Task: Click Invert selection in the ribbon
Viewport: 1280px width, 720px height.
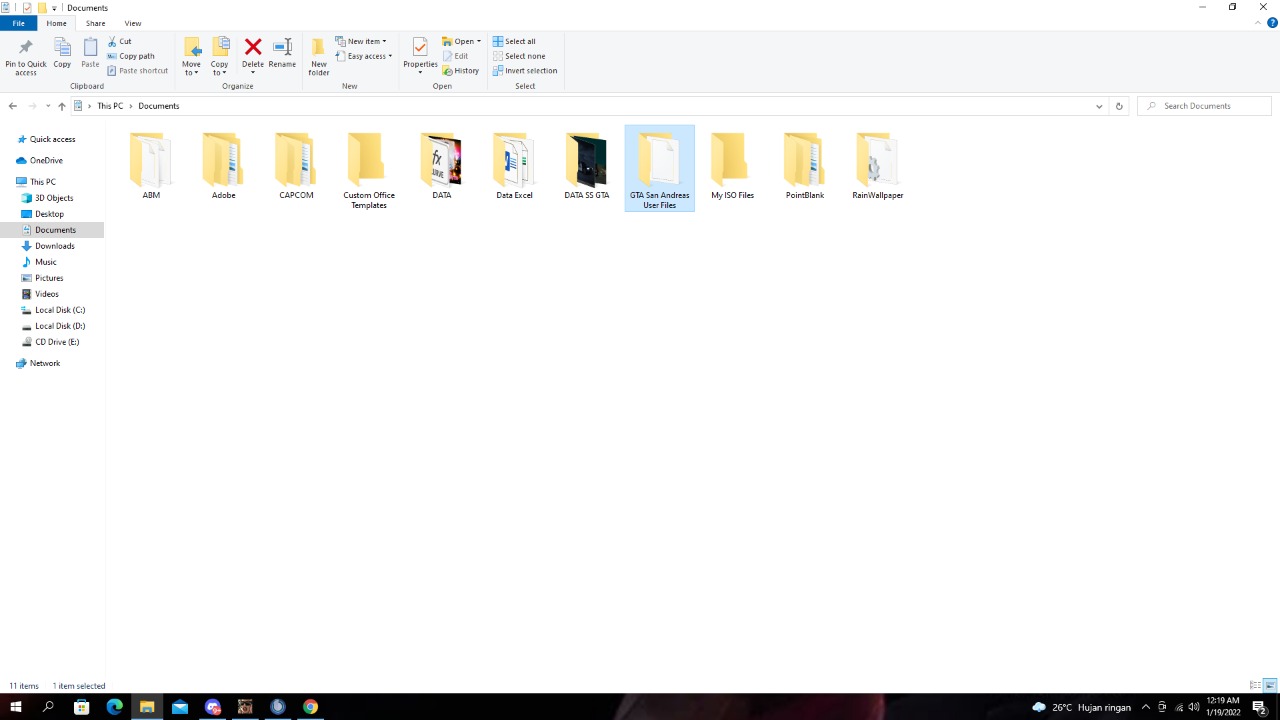Action: (x=525, y=71)
